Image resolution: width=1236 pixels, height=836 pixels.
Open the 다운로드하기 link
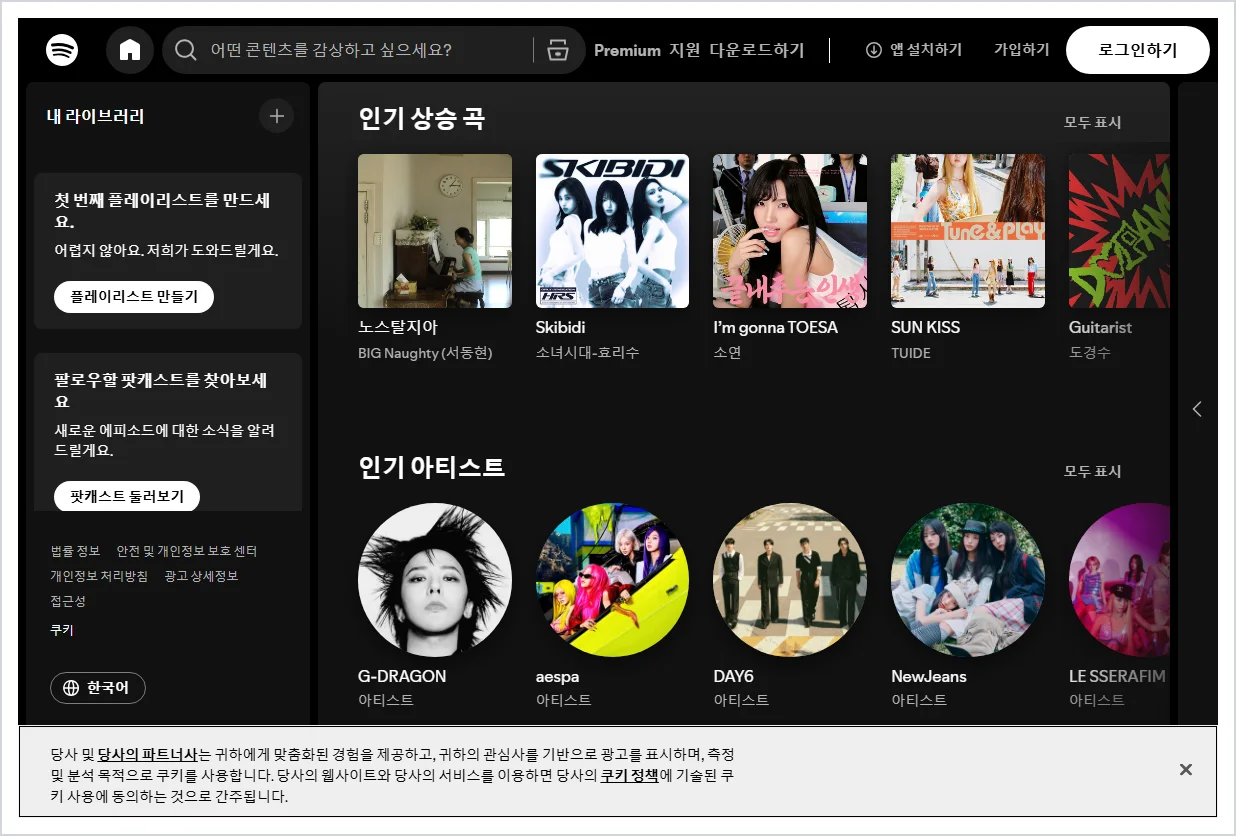click(757, 50)
